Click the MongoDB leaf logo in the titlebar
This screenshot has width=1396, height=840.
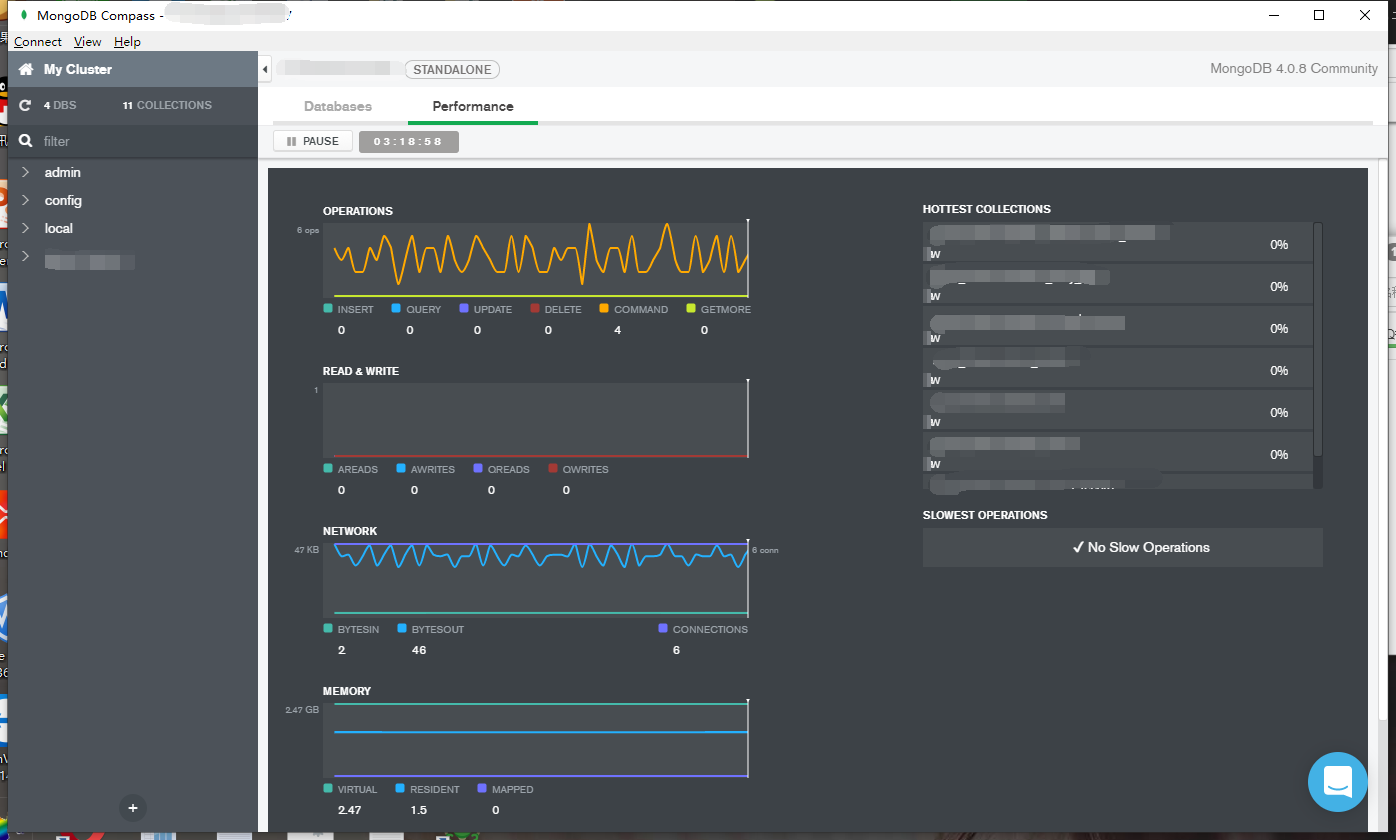[x=22, y=14]
